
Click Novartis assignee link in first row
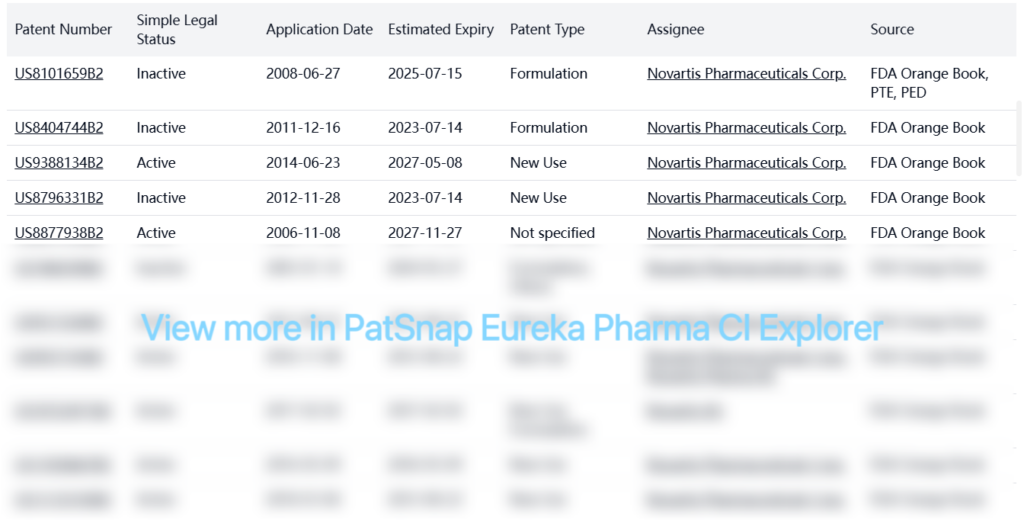point(746,73)
